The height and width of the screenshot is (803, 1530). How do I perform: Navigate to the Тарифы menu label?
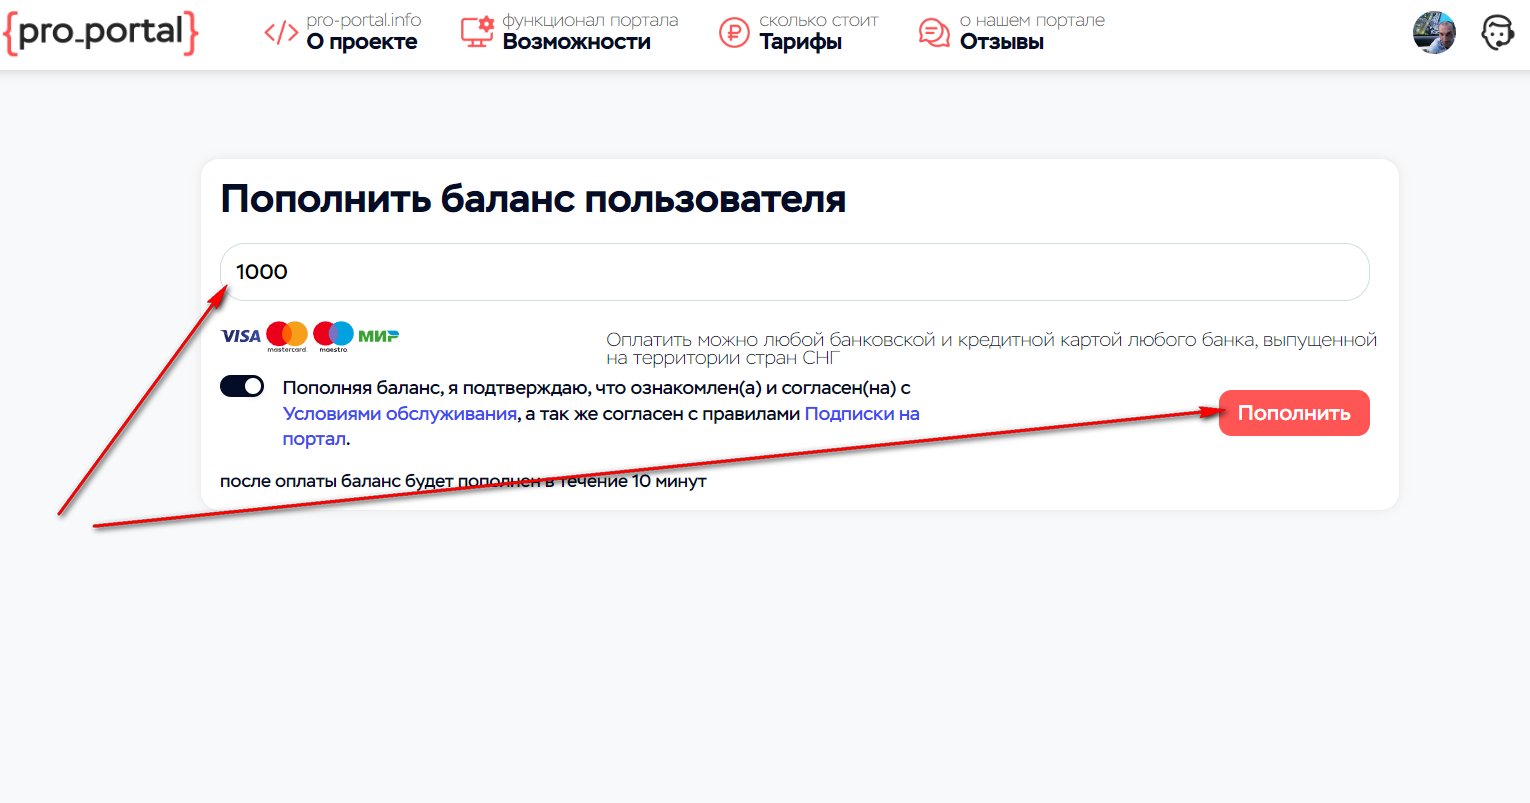pos(800,42)
